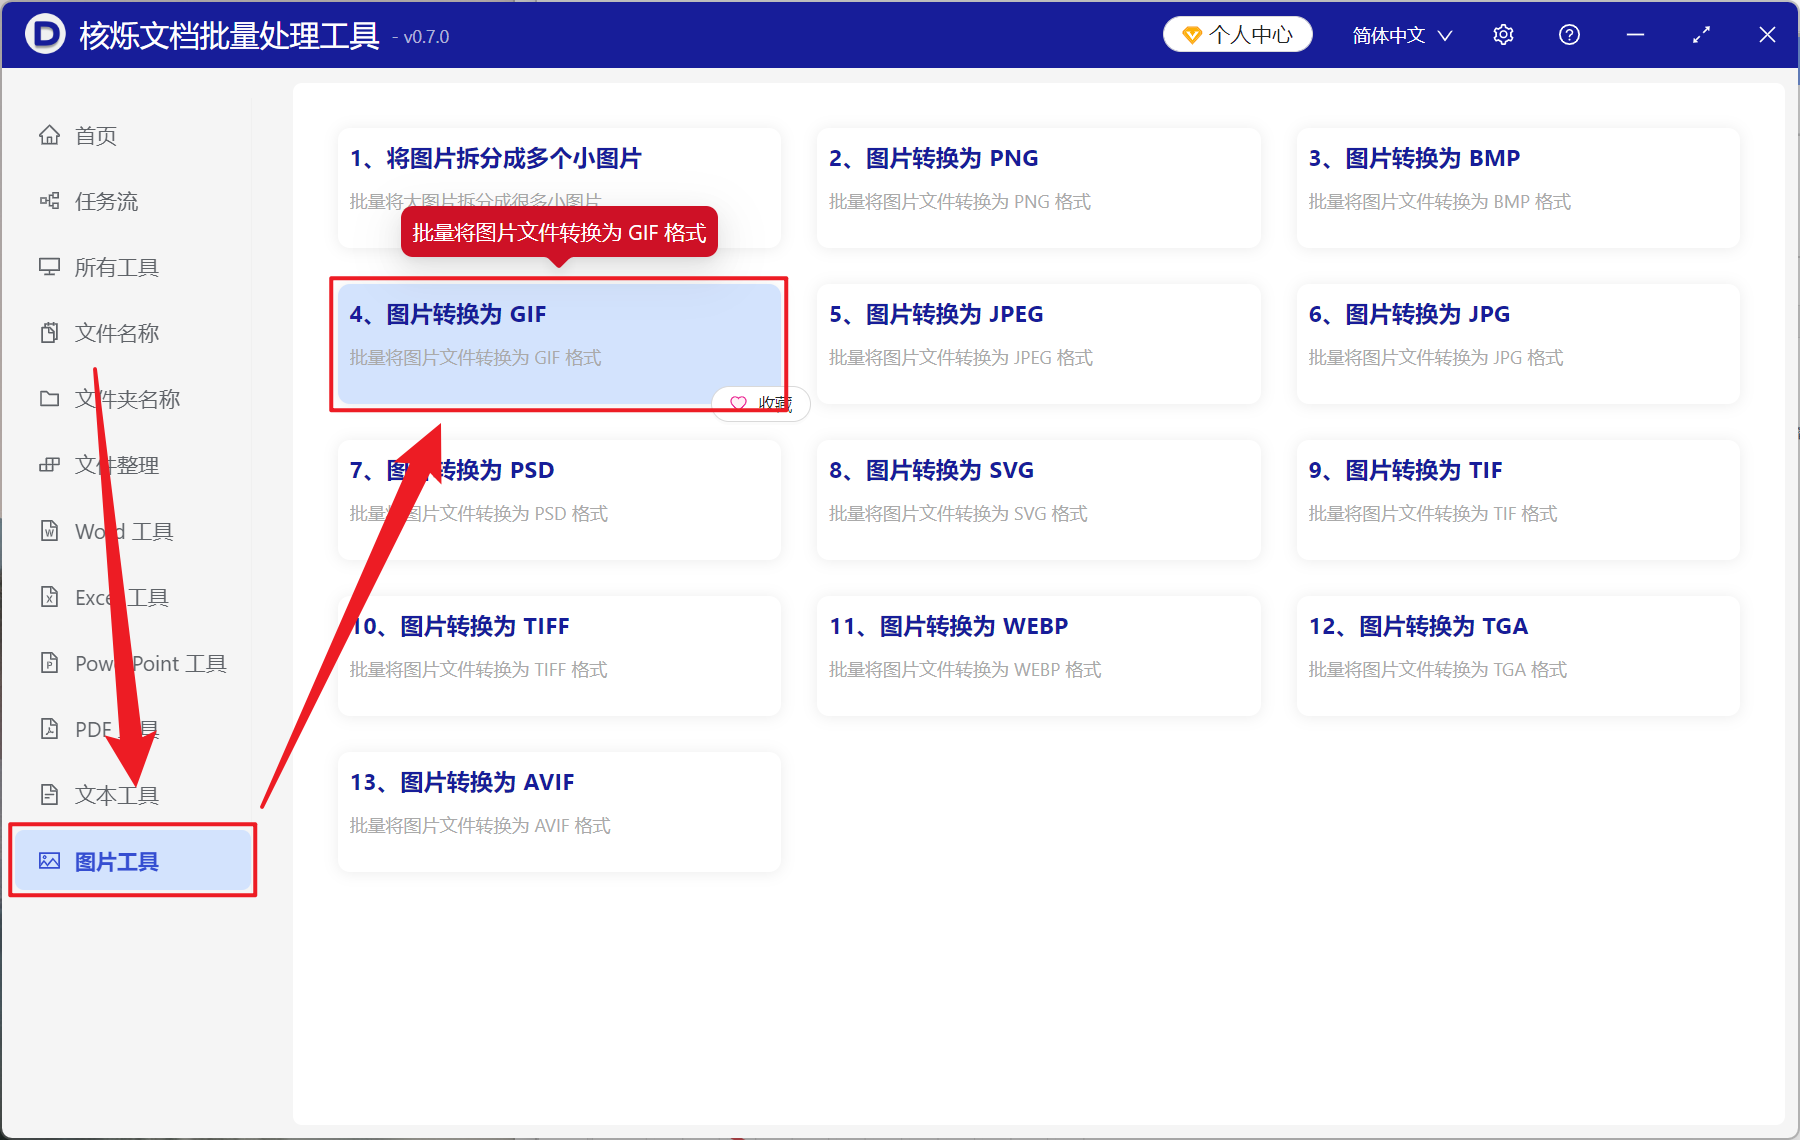1800x1140 pixels.
Task: Open the 个人中心 button
Action: point(1238,35)
